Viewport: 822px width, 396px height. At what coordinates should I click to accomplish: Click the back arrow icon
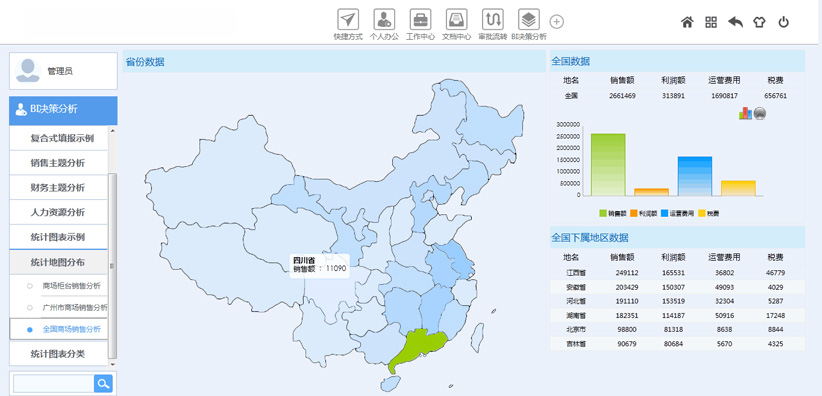point(736,22)
